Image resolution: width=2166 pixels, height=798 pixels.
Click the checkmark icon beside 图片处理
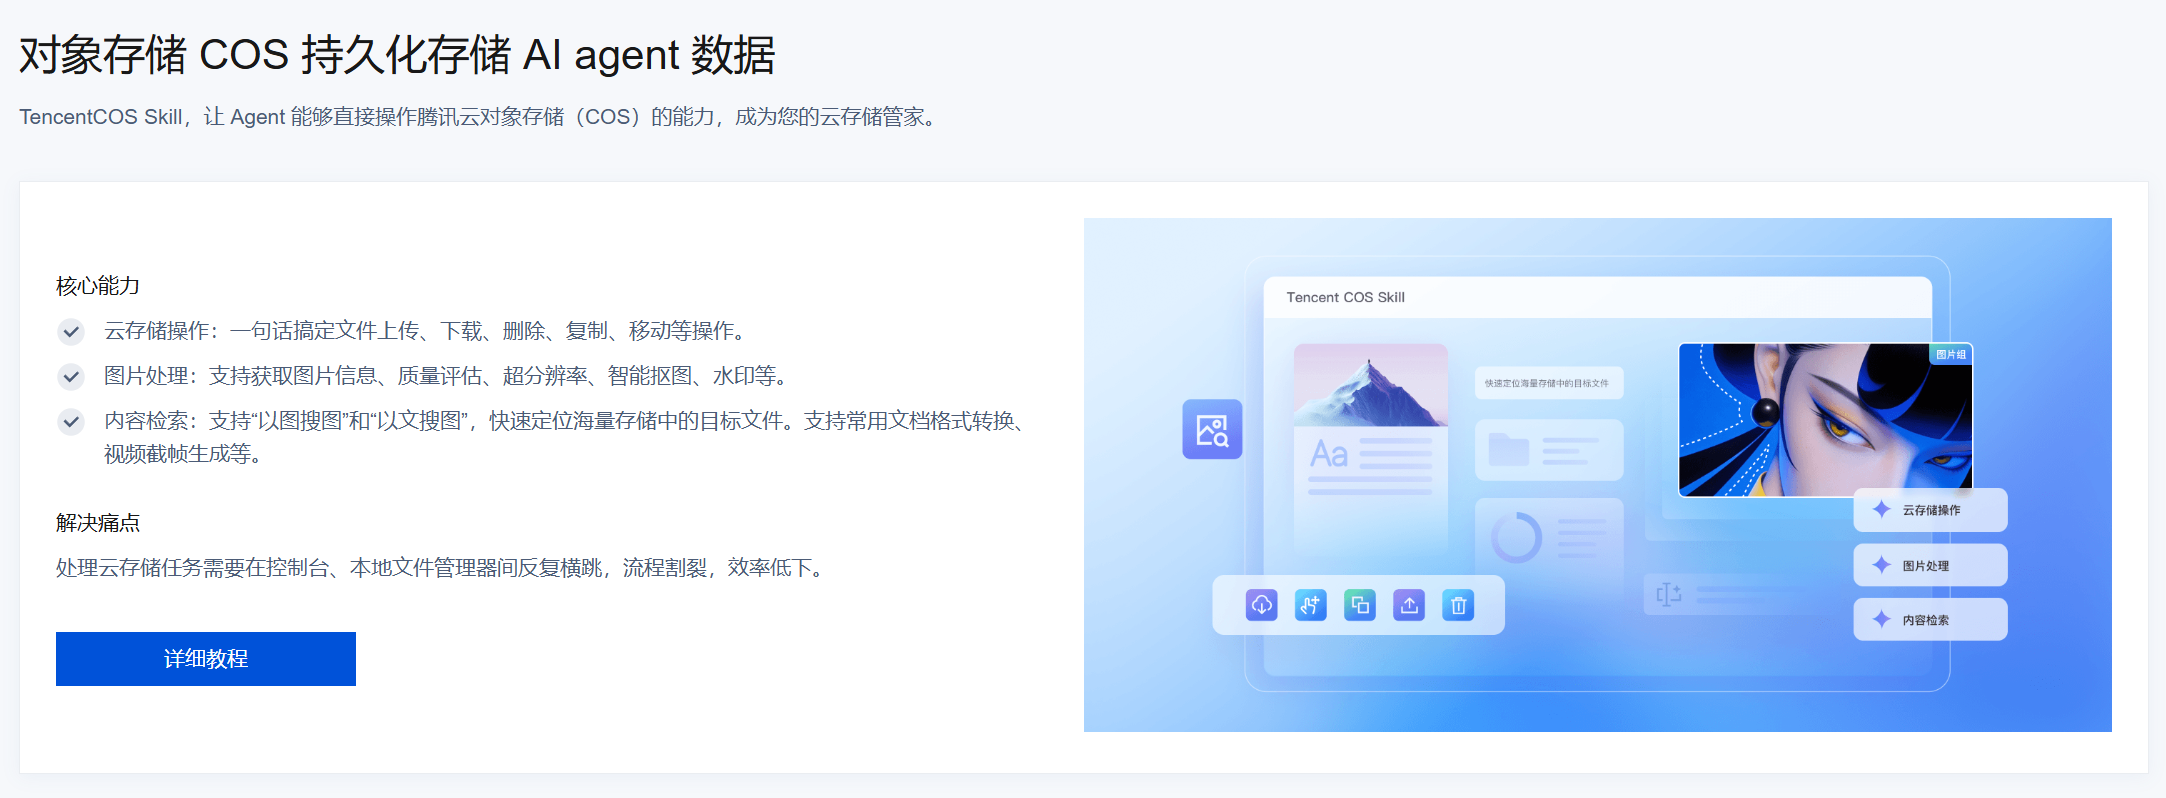pos(71,376)
